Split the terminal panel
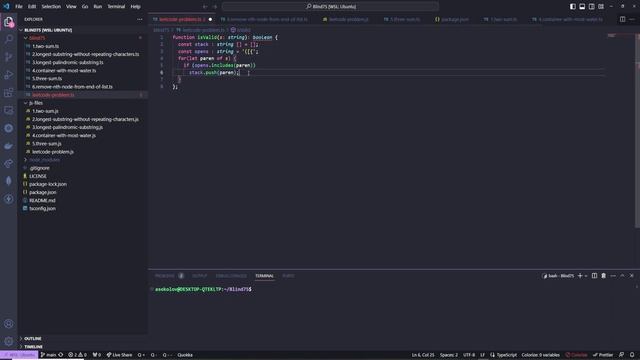Image resolution: width=640 pixels, height=360 pixels. [x=594, y=276]
